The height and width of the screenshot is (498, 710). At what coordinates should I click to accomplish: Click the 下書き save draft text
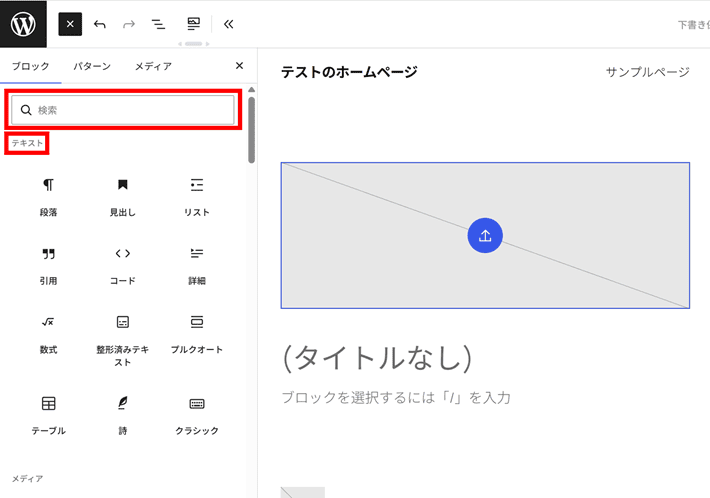pos(694,25)
